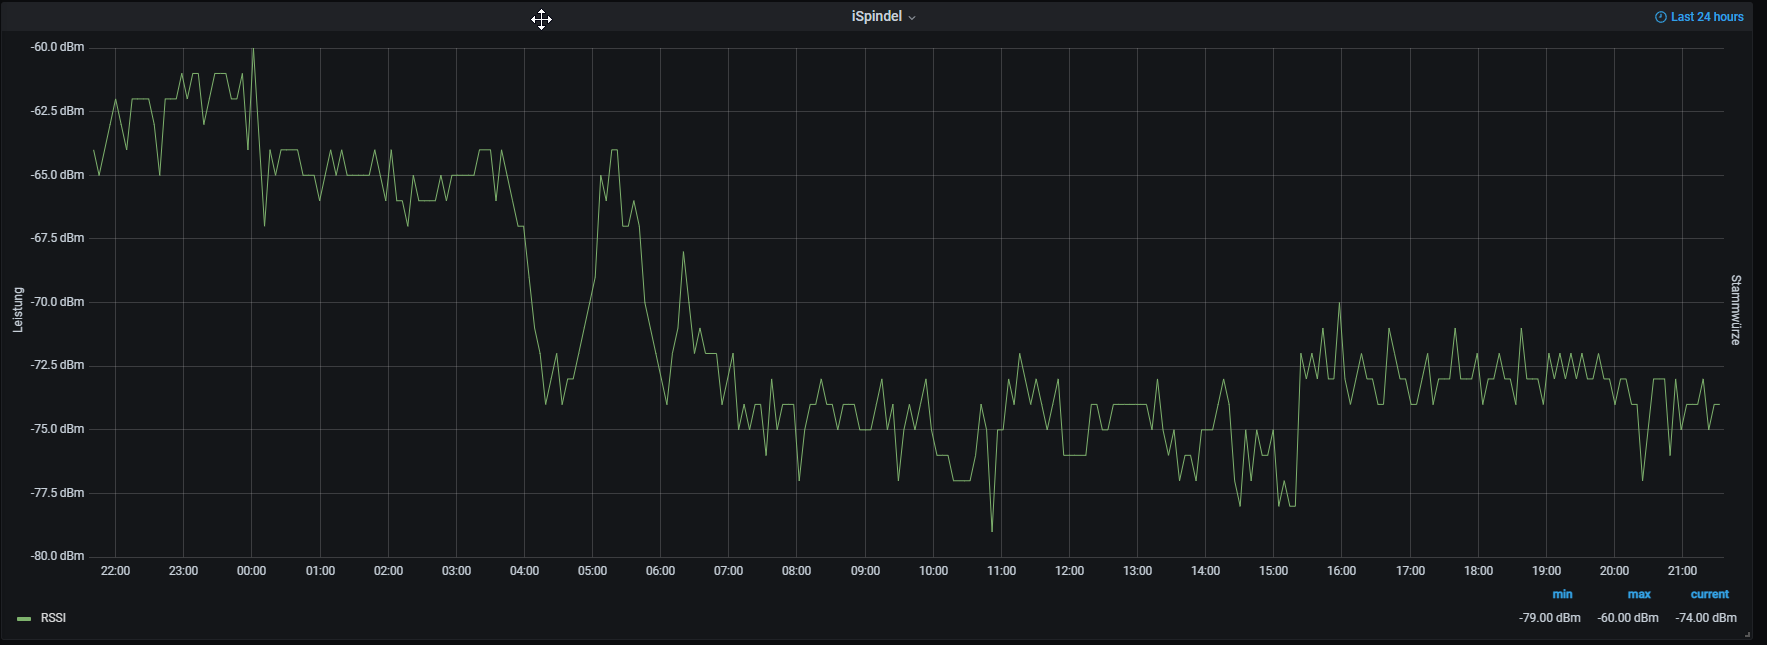
Task: Sort the legend by the min column
Action: coord(1562,594)
